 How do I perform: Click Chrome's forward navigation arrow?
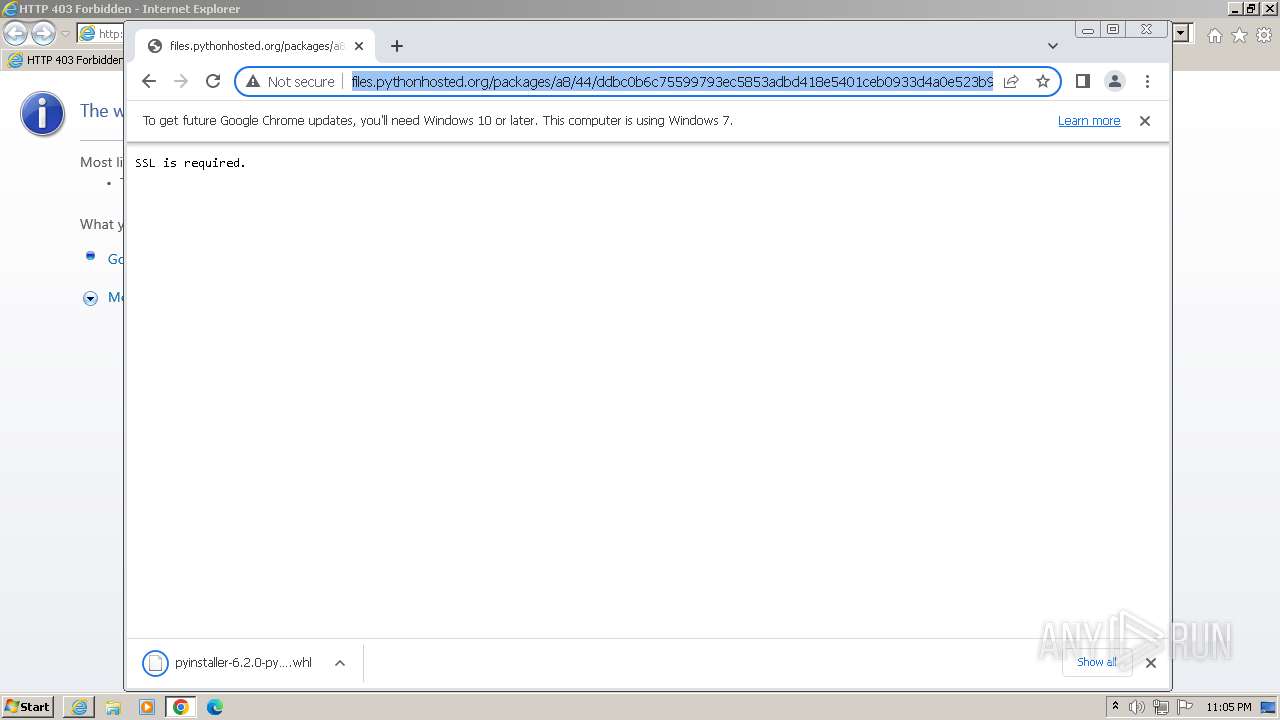coord(181,81)
